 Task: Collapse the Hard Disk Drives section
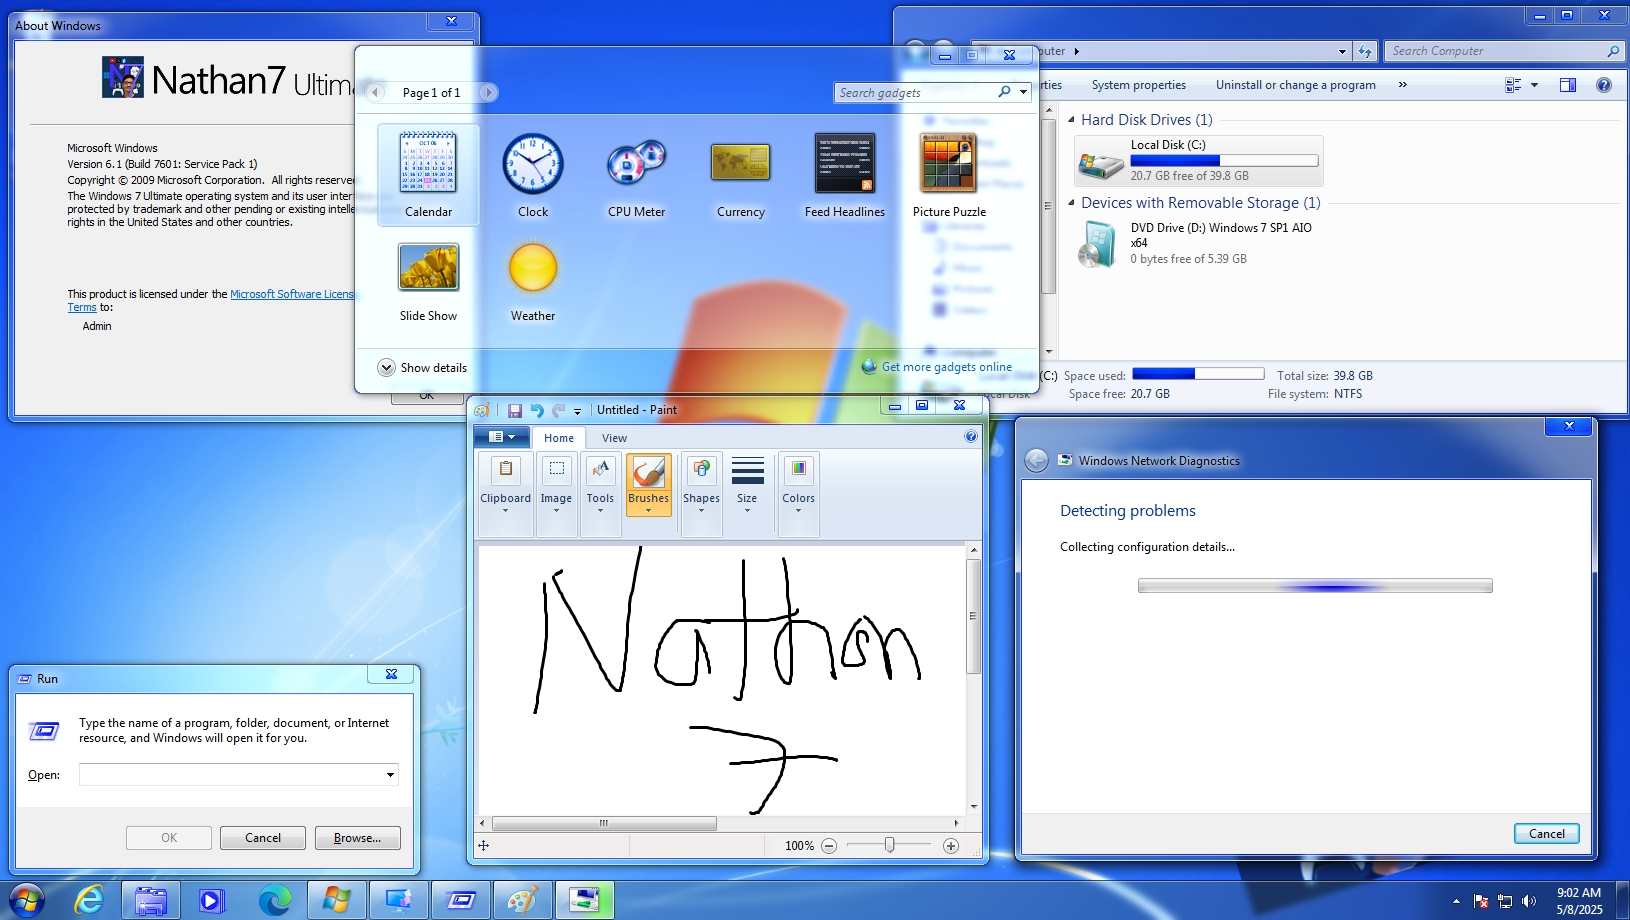click(1072, 119)
